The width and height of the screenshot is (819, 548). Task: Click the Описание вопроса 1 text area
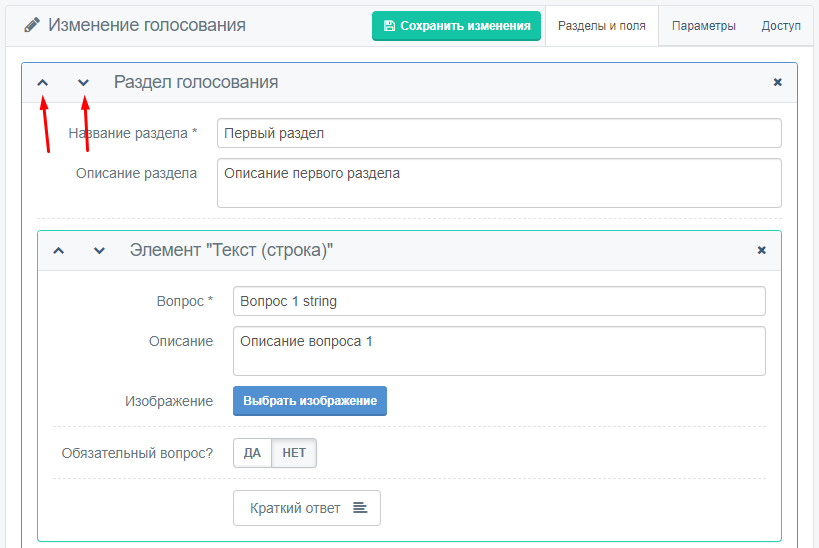499,351
